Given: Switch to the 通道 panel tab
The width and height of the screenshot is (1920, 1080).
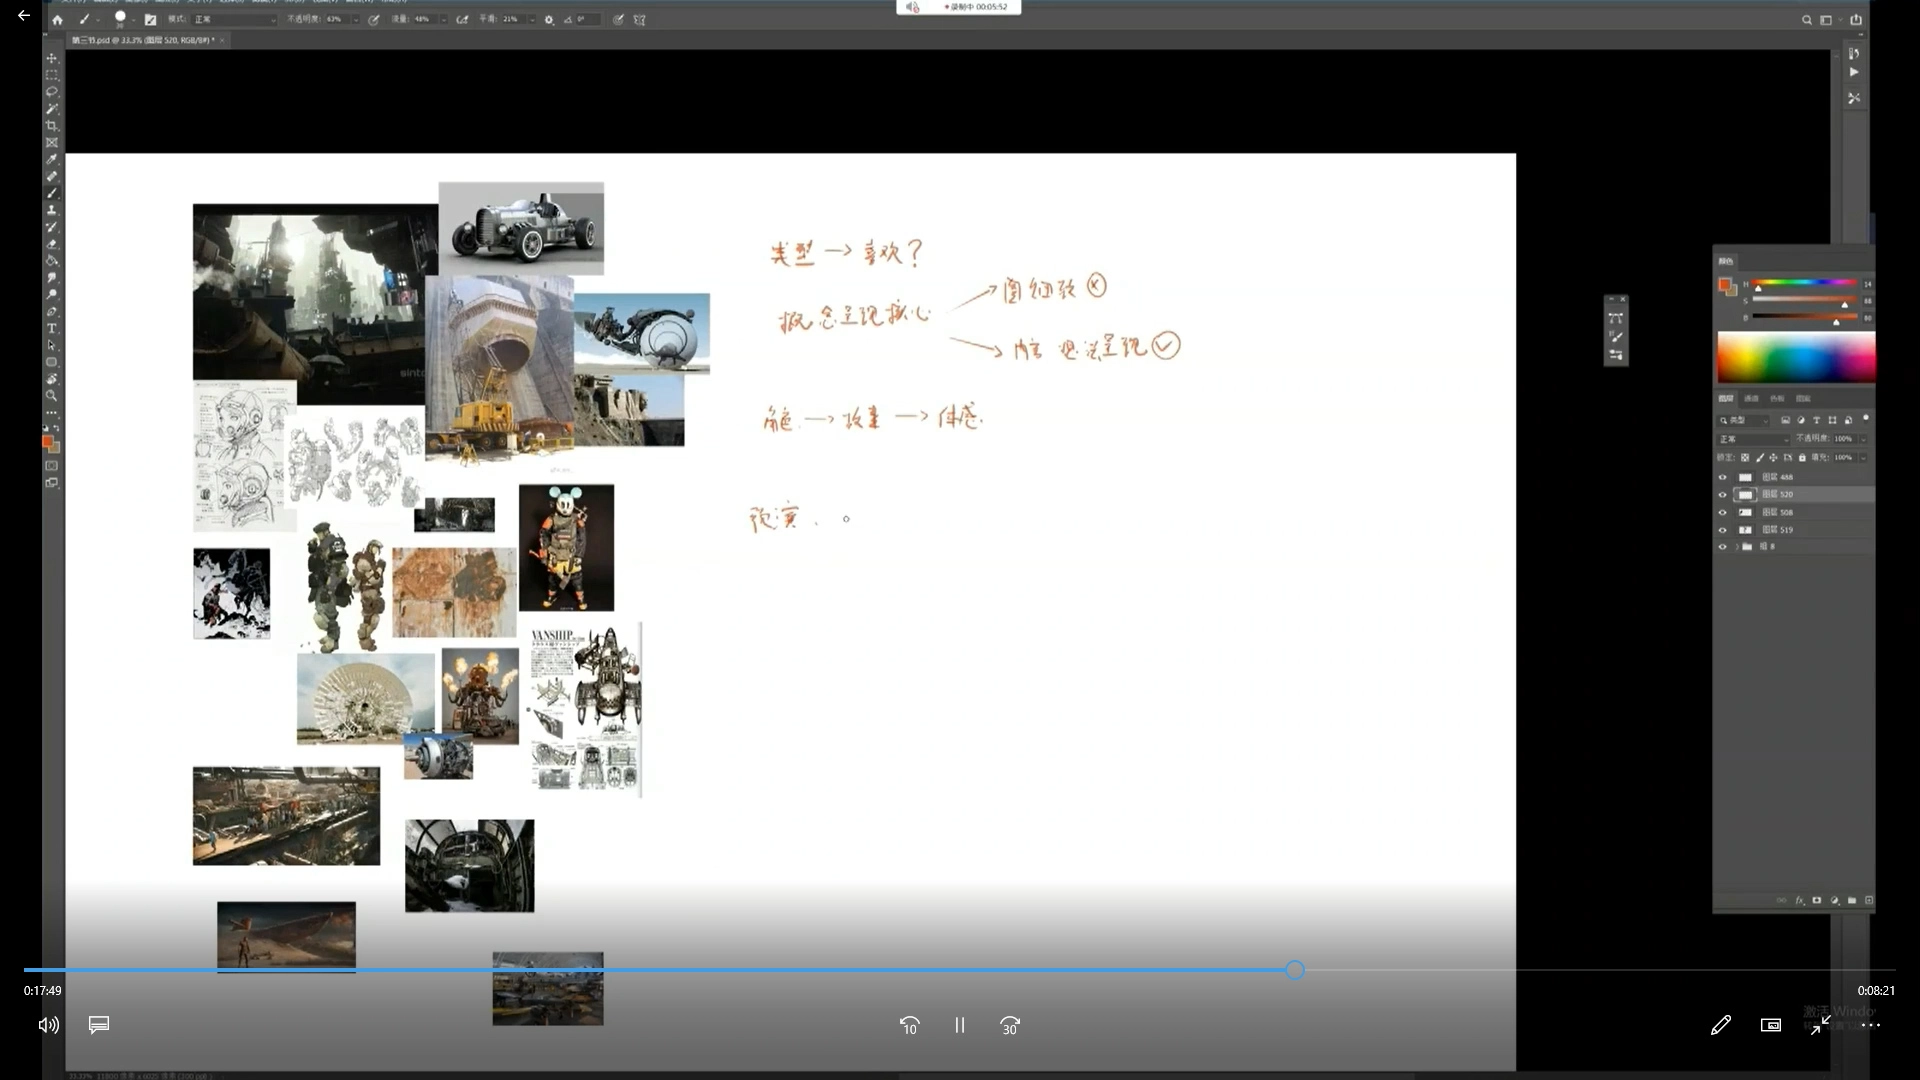Looking at the screenshot, I should pos(1752,398).
